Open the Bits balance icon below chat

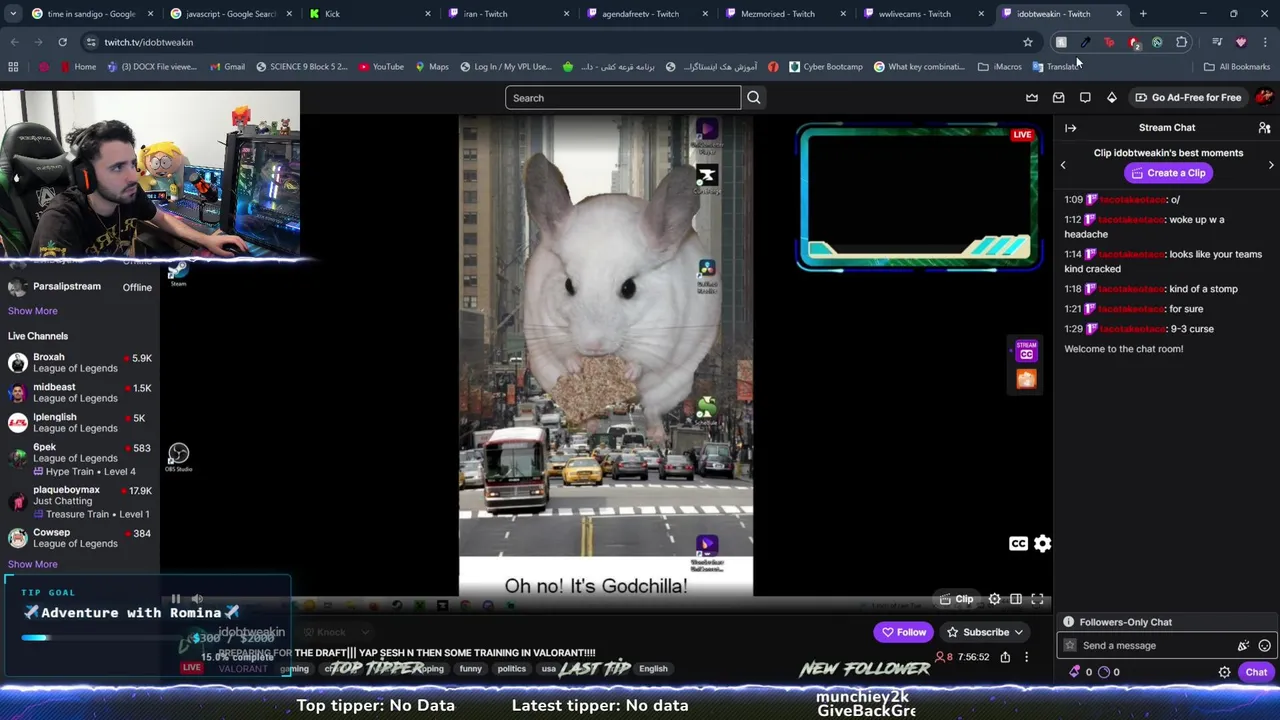point(1074,672)
